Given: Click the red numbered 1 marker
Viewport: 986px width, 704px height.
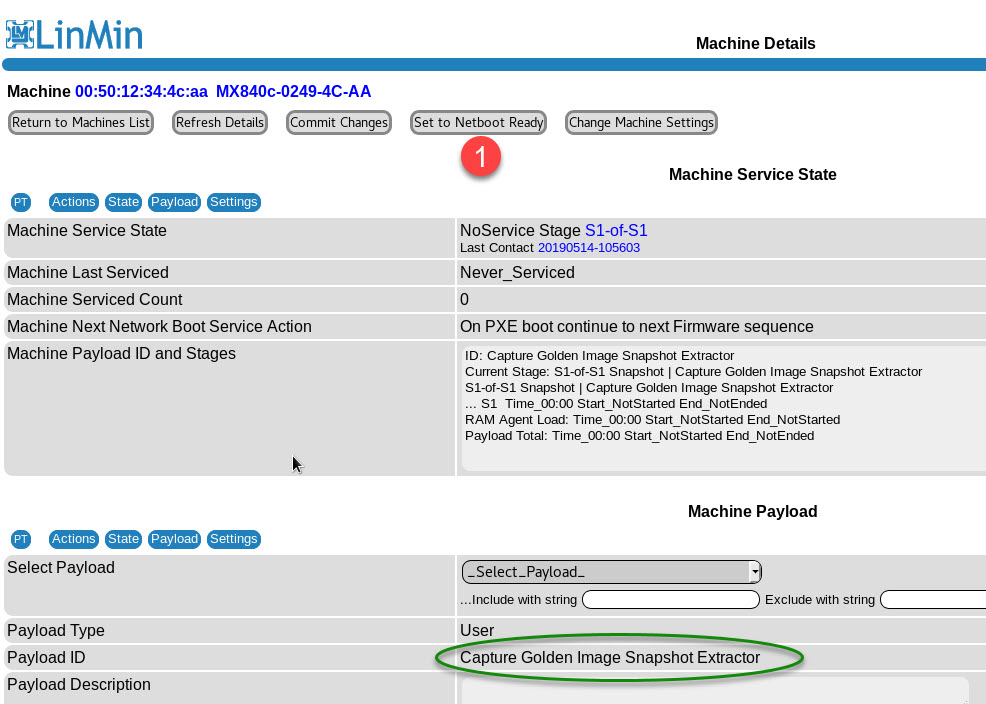Looking at the screenshot, I should pos(481,158).
